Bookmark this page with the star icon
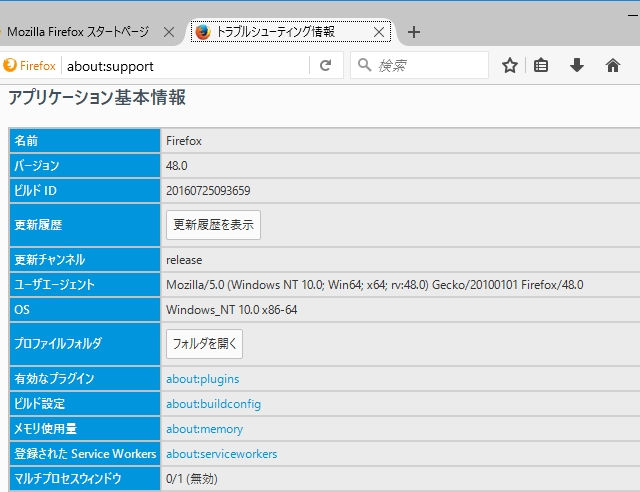 510,65
